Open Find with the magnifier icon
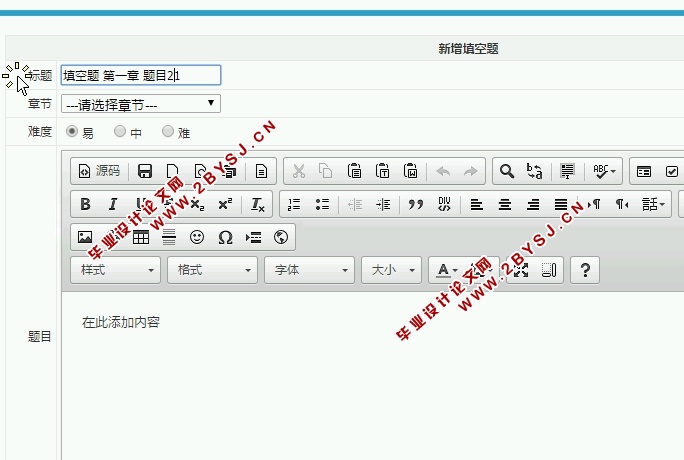This screenshot has width=684, height=460. coord(506,171)
